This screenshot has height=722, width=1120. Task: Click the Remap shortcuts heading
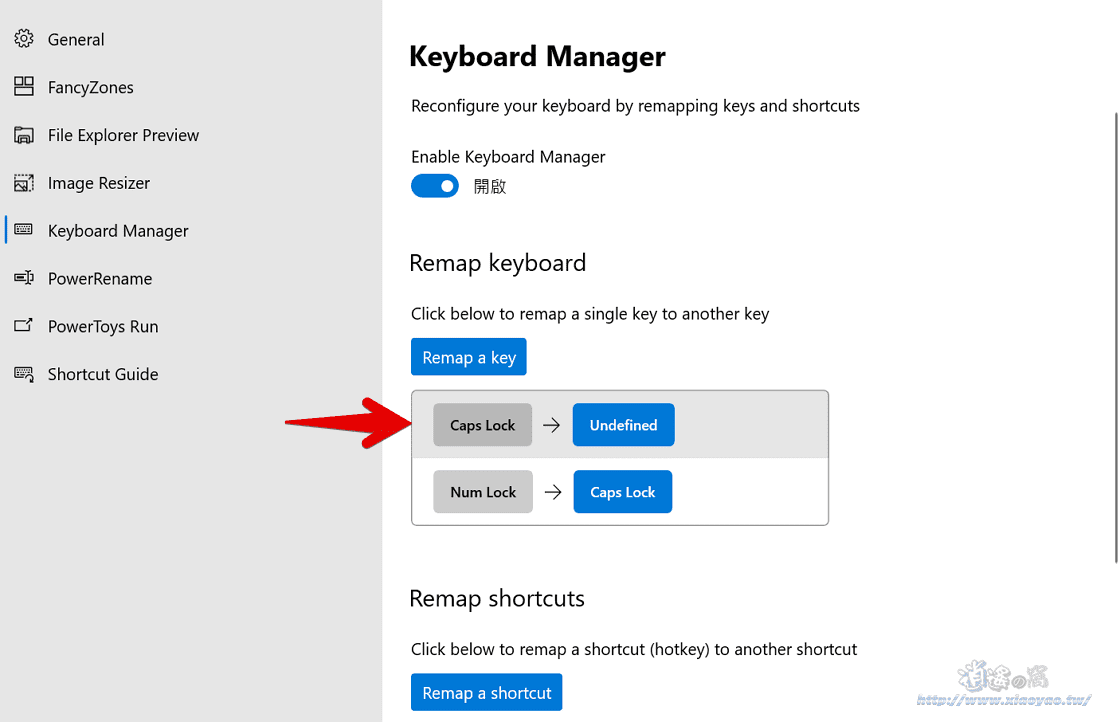(497, 598)
